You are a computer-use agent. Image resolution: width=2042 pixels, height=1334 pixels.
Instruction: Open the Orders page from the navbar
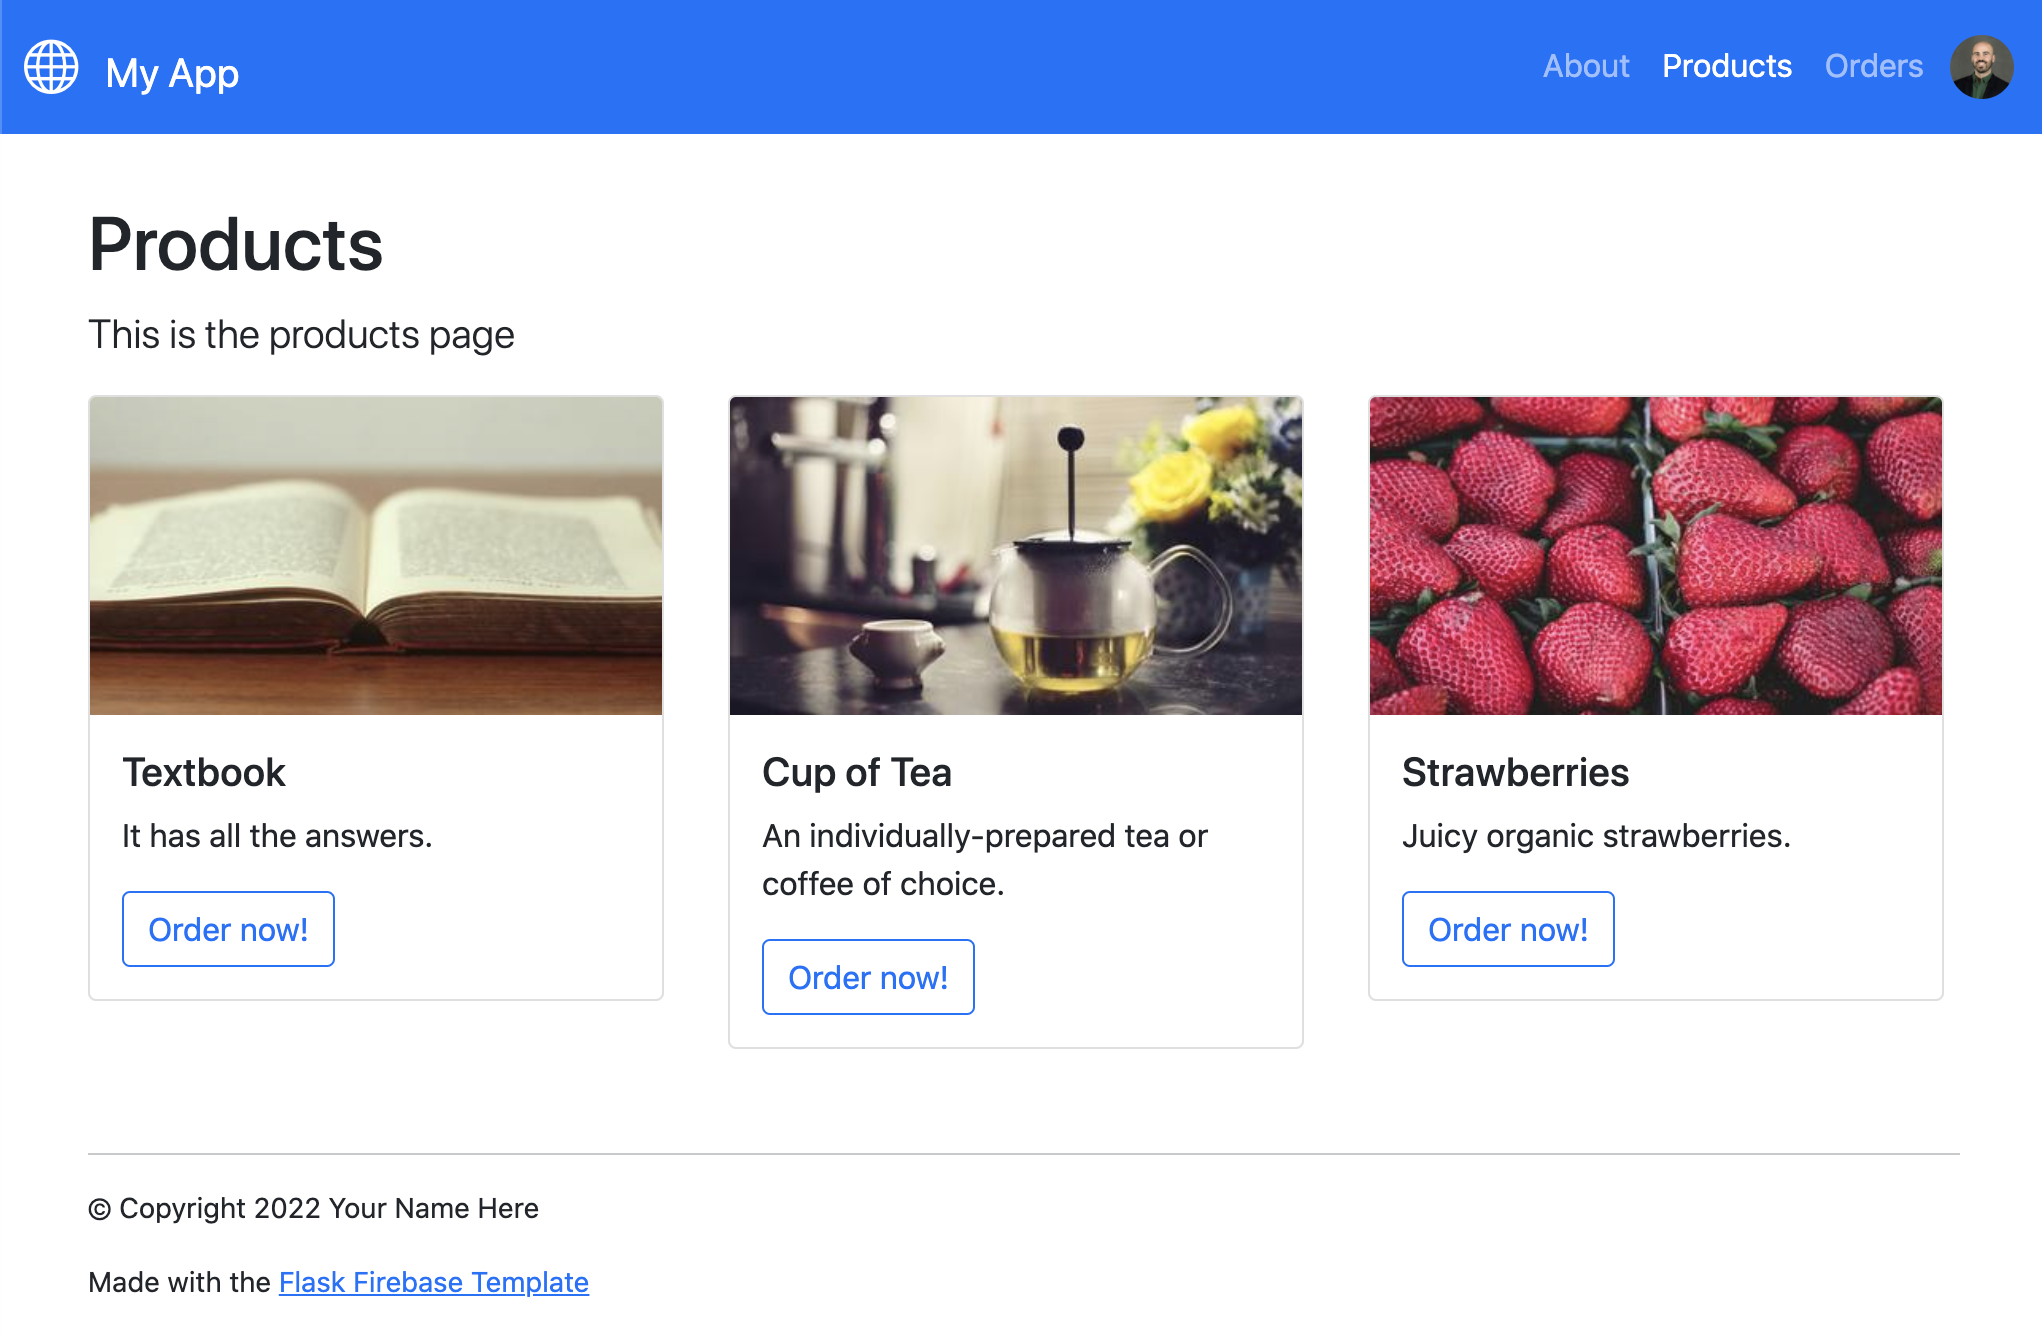[x=1873, y=66]
